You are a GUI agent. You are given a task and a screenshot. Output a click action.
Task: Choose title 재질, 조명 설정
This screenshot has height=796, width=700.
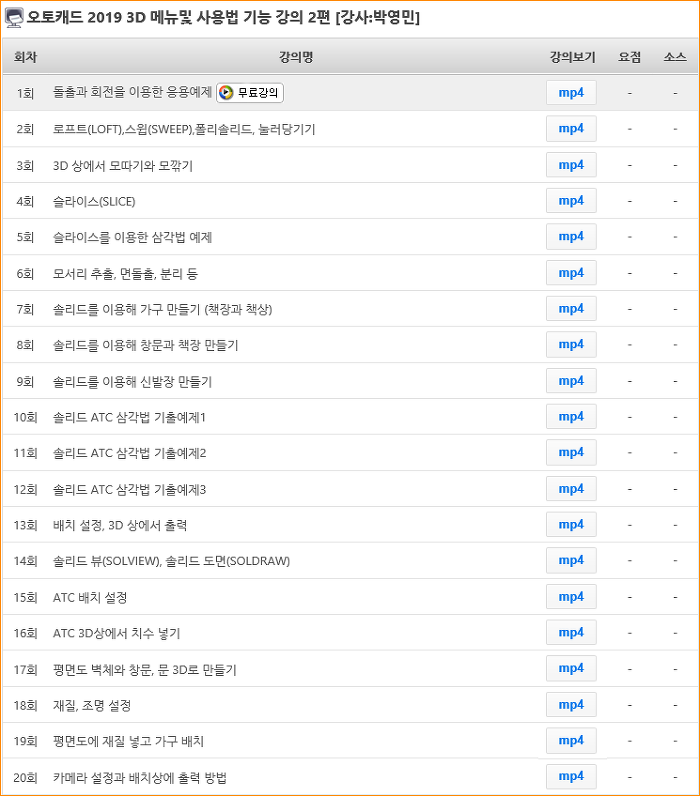pos(92,706)
